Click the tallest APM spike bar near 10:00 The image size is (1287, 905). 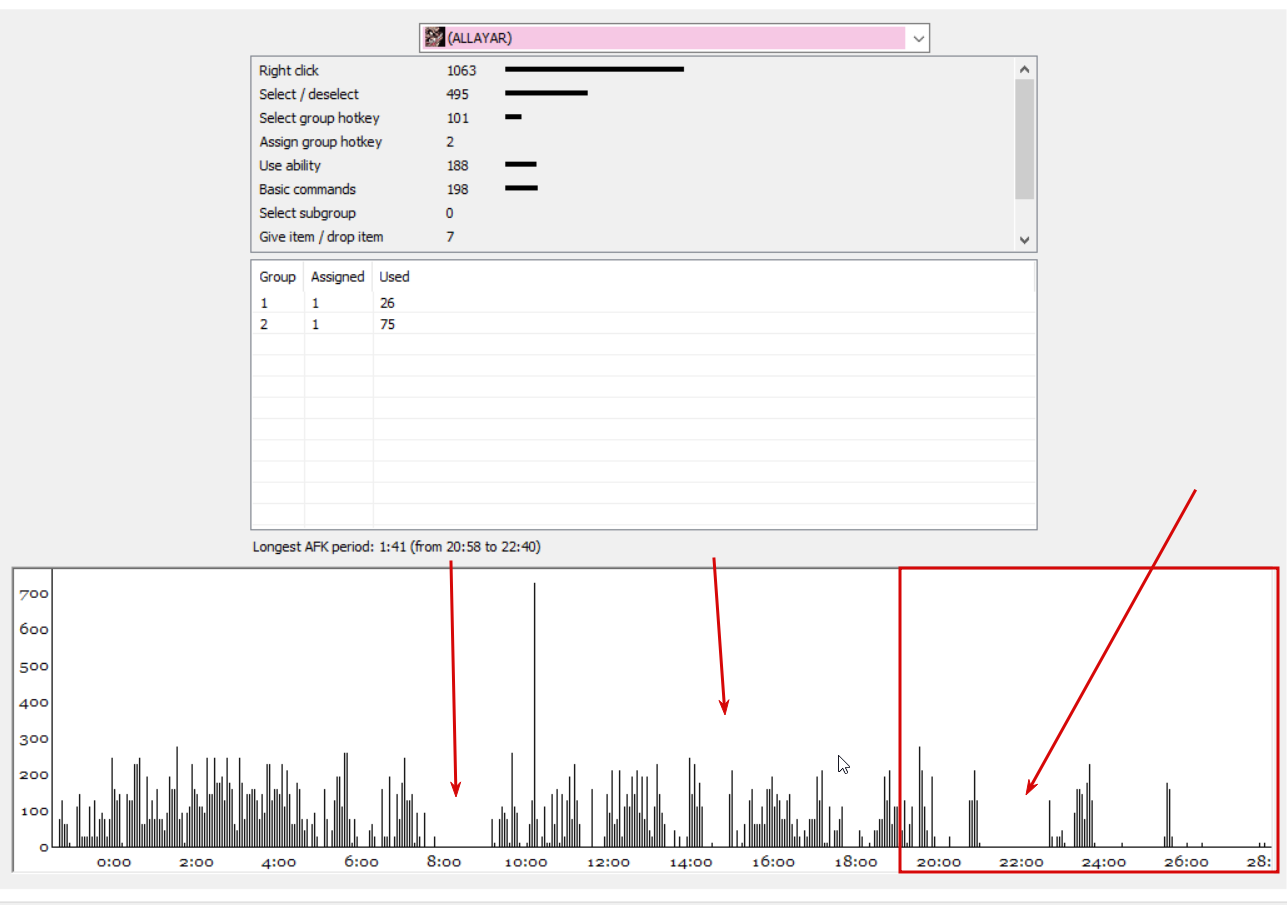click(x=535, y=714)
